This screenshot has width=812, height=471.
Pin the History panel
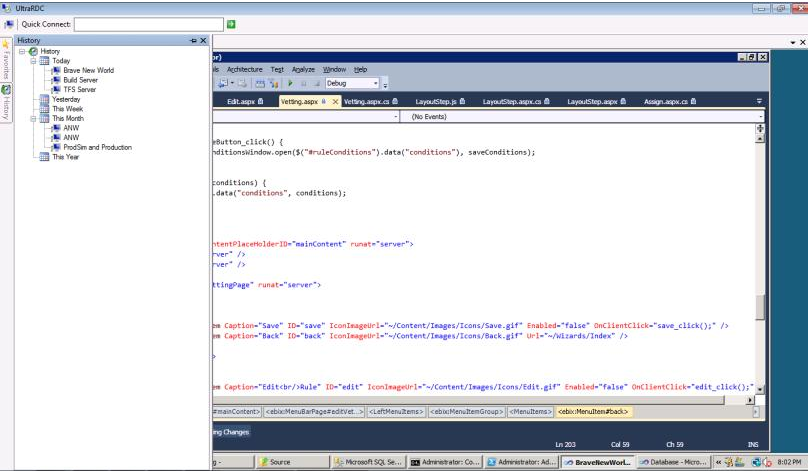(x=194, y=40)
